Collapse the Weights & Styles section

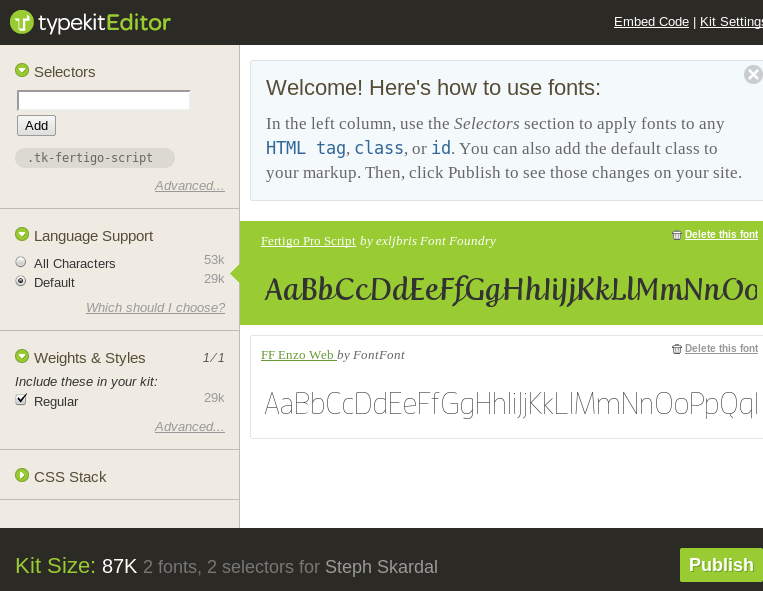click(x=22, y=357)
